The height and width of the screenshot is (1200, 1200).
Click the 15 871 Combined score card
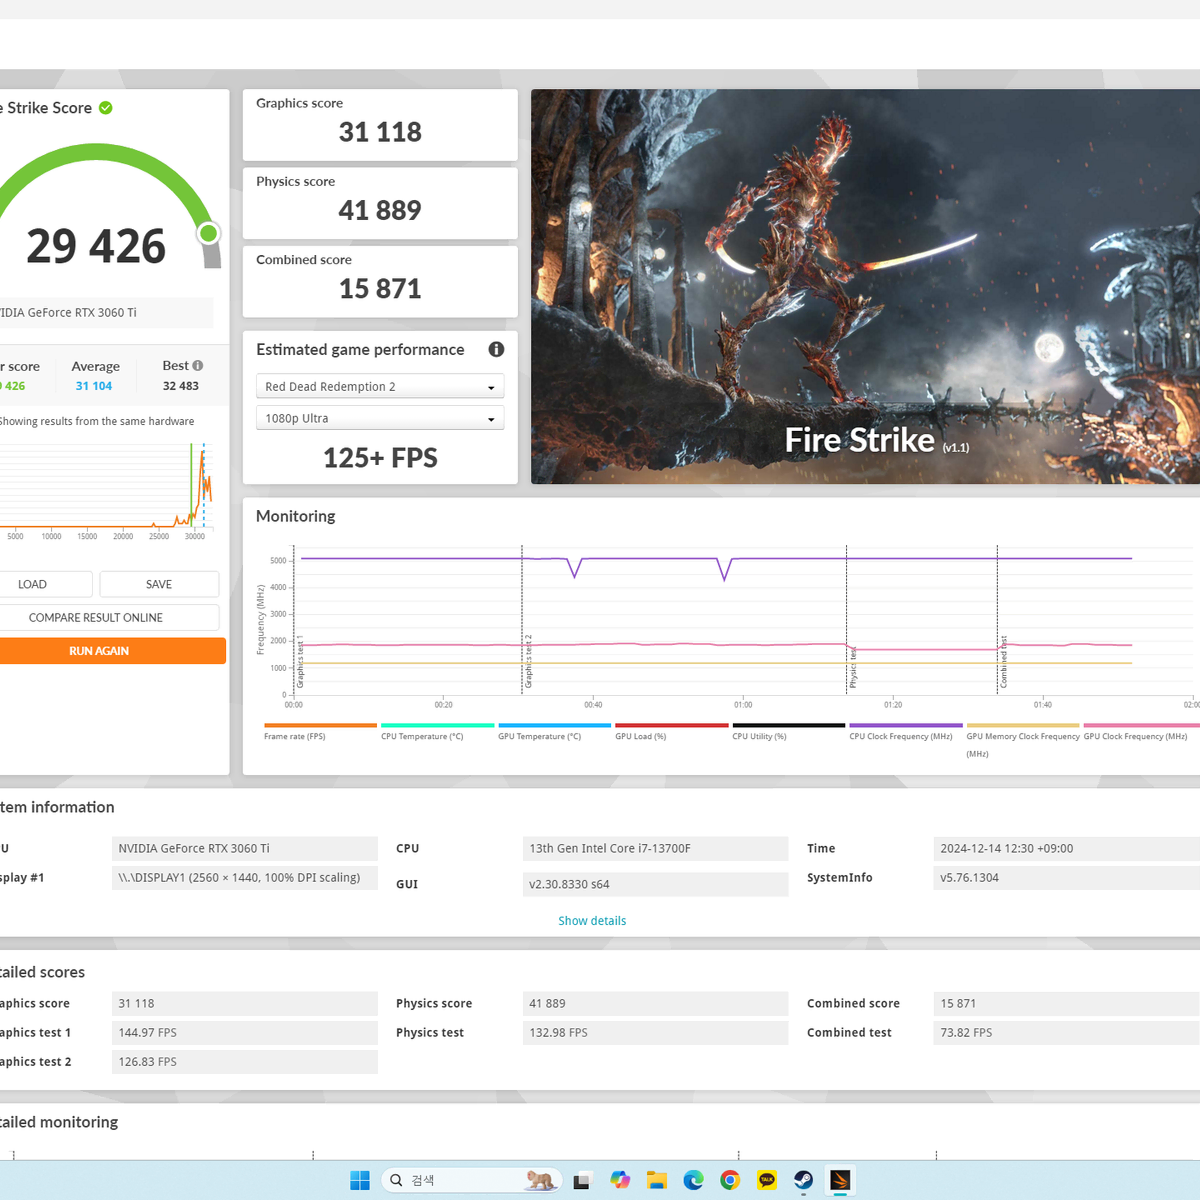380,281
